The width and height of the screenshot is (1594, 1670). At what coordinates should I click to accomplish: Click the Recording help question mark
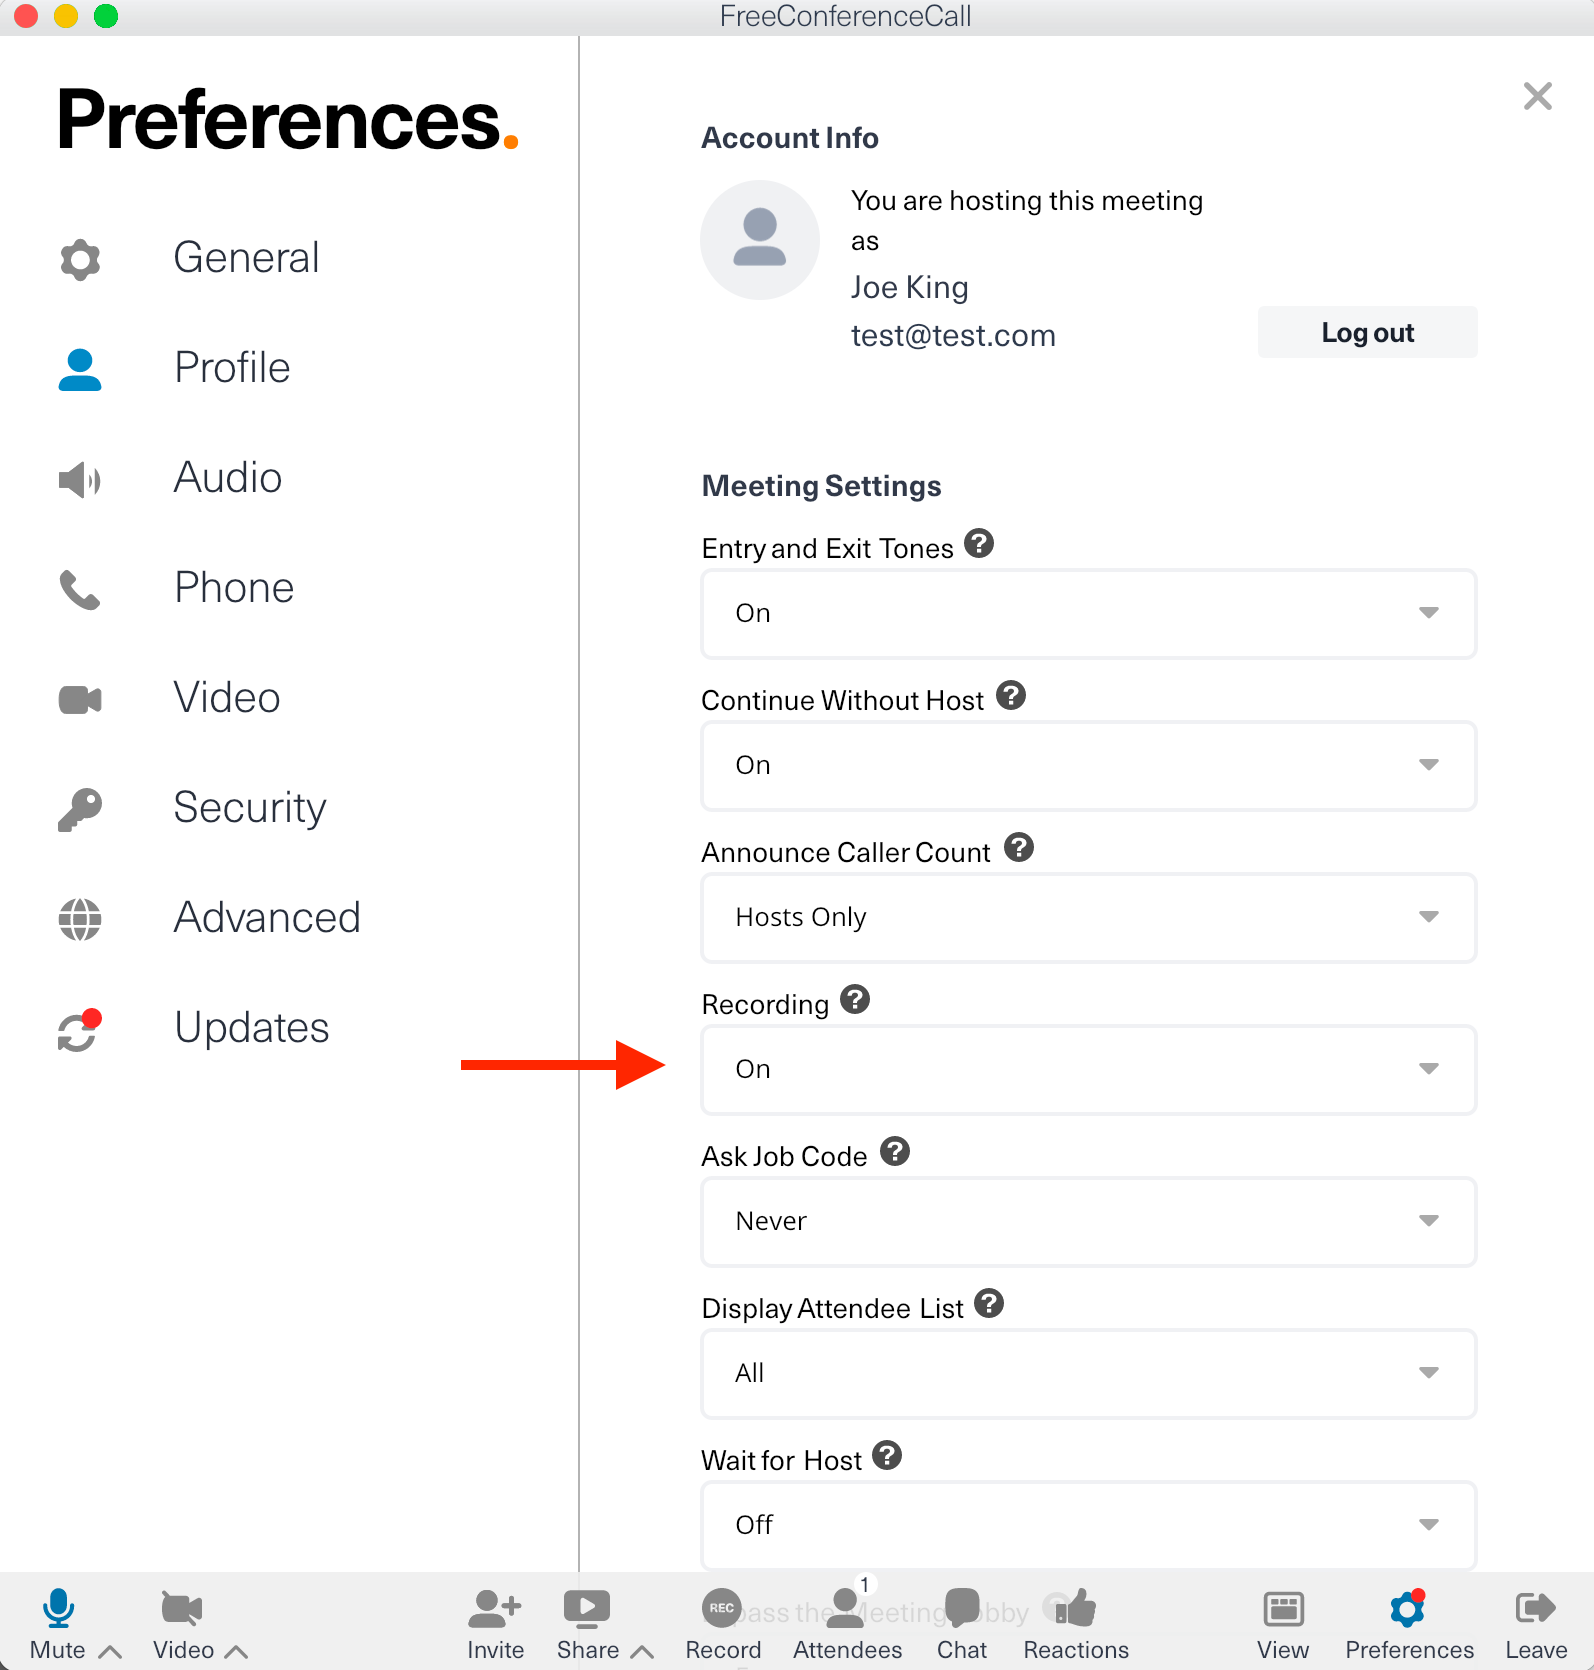pos(854,1000)
